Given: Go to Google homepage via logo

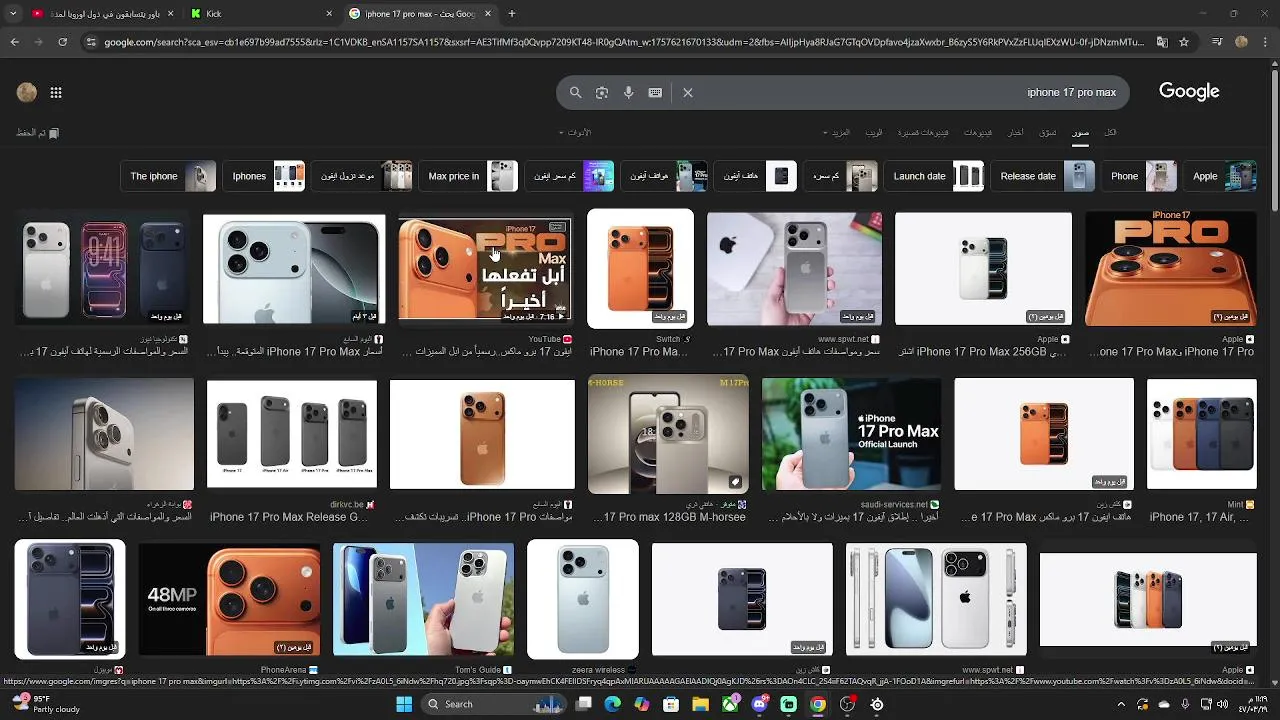Looking at the screenshot, I should click(1189, 91).
